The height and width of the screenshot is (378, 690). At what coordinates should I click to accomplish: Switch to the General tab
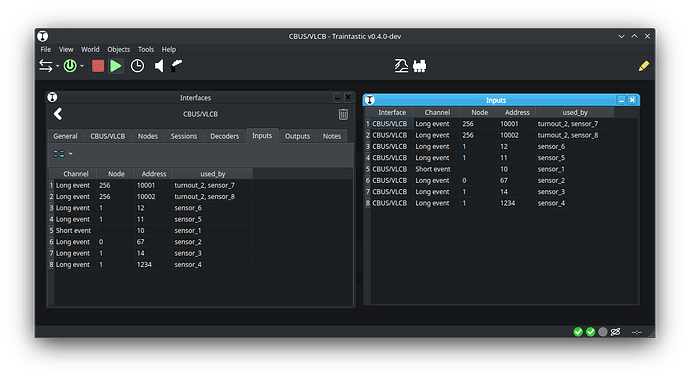[65, 136]
